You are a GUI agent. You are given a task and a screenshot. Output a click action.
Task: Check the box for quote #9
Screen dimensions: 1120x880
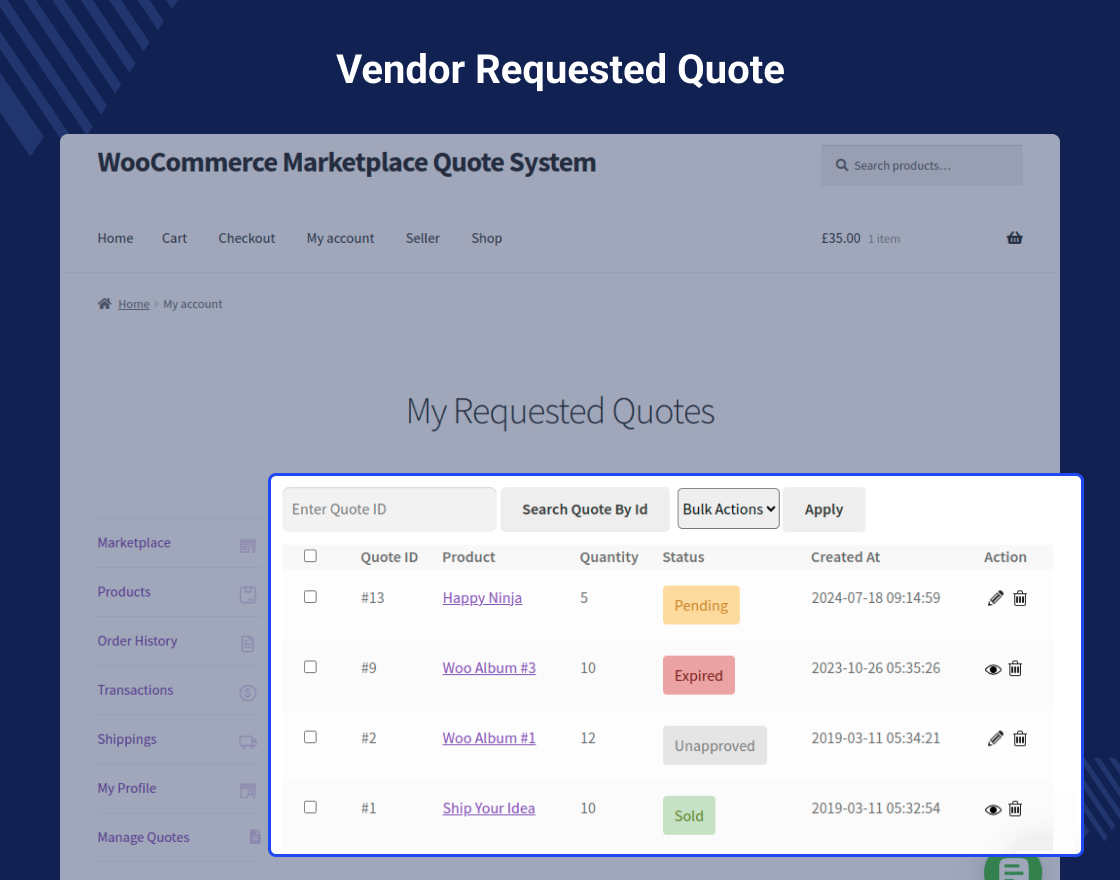pos(310,666)
